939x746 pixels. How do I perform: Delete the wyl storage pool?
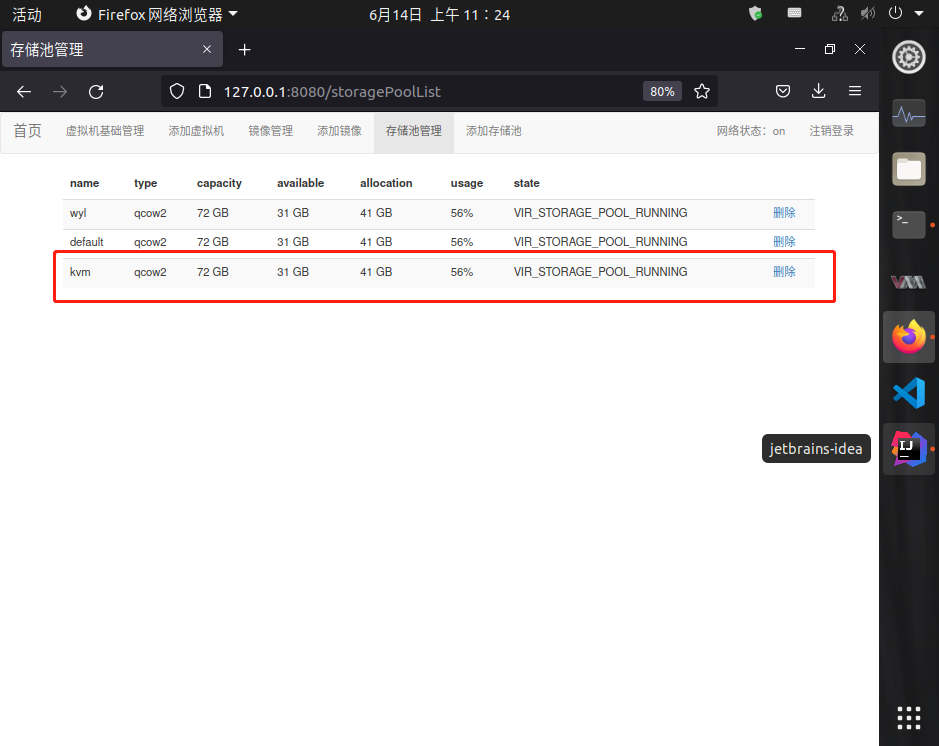click(784, 213)
